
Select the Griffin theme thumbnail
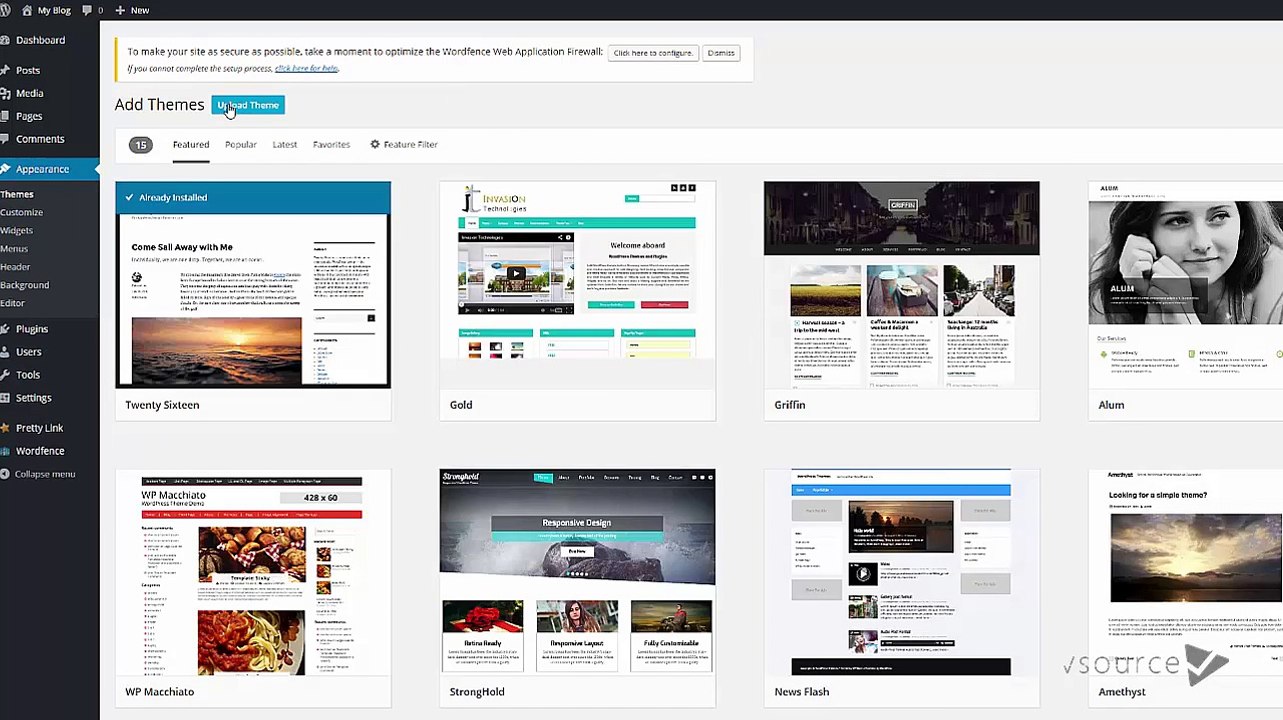tap(902, 285)
